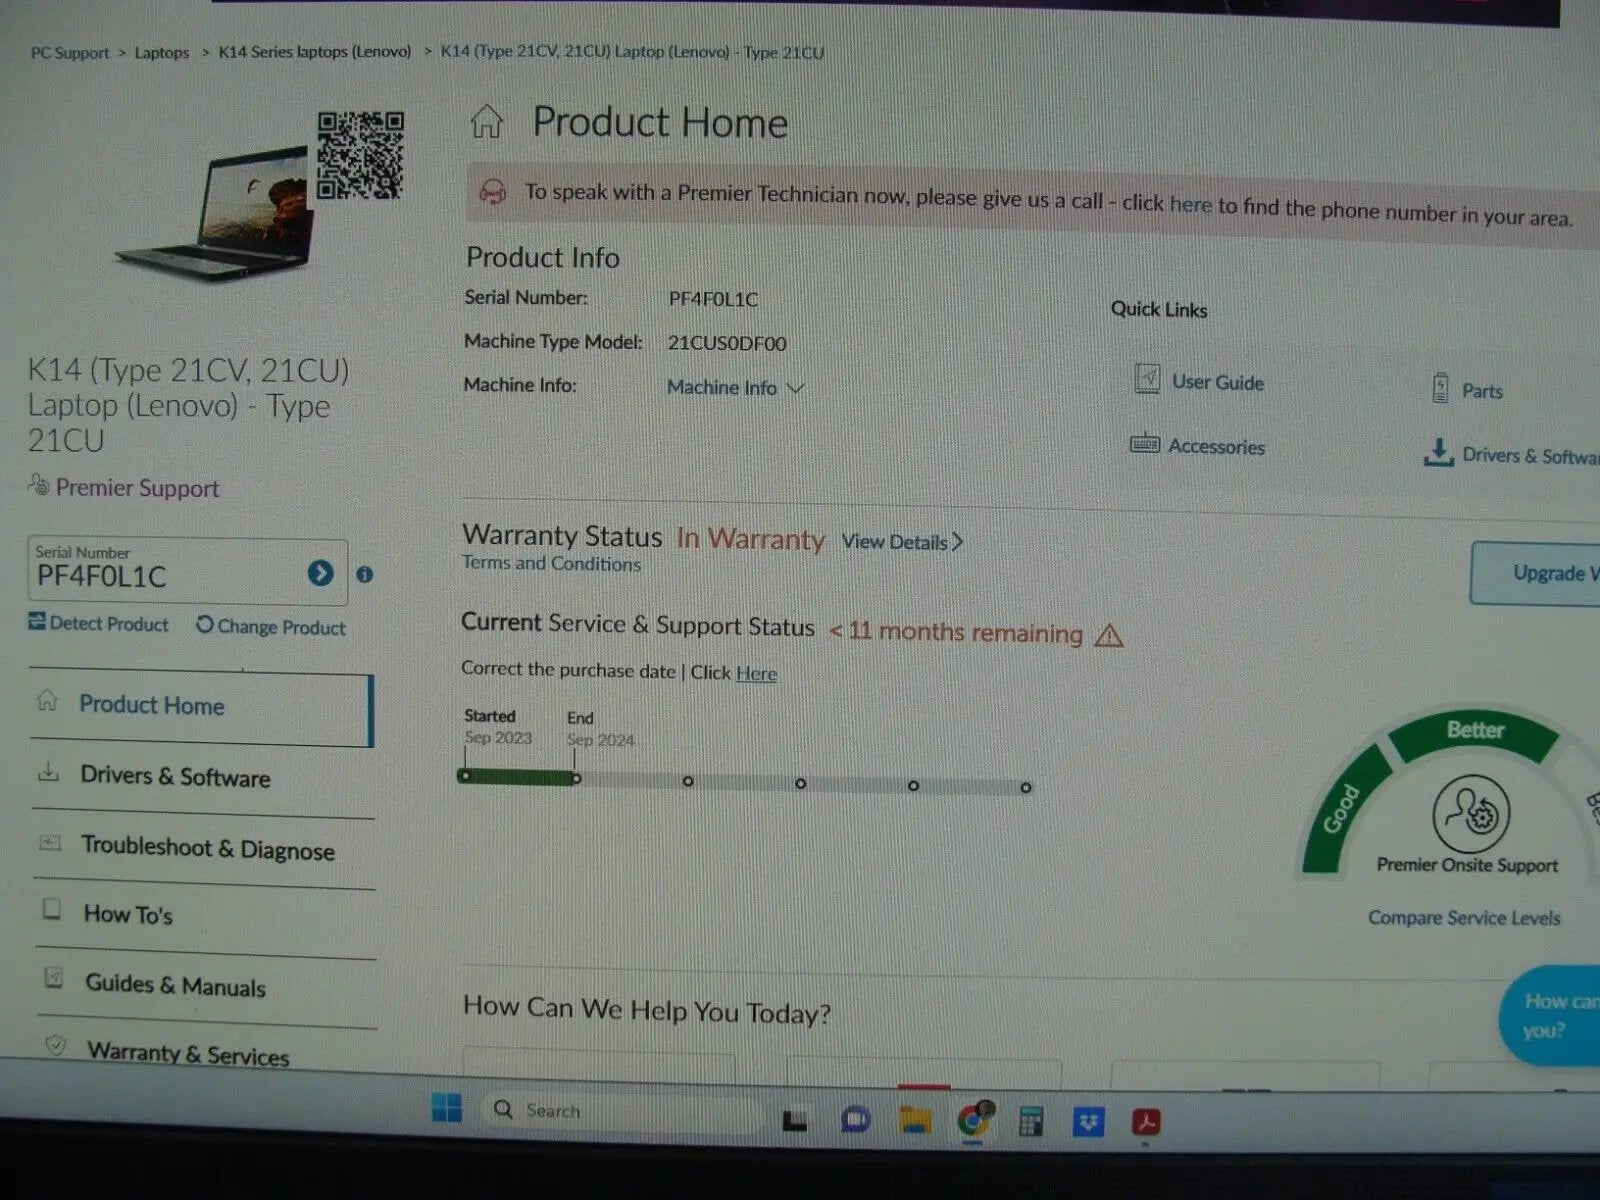Screen dimensions: 1600x1200
Task: Submit serial number with the blue arrow button
Action: (x=320, y=573)
